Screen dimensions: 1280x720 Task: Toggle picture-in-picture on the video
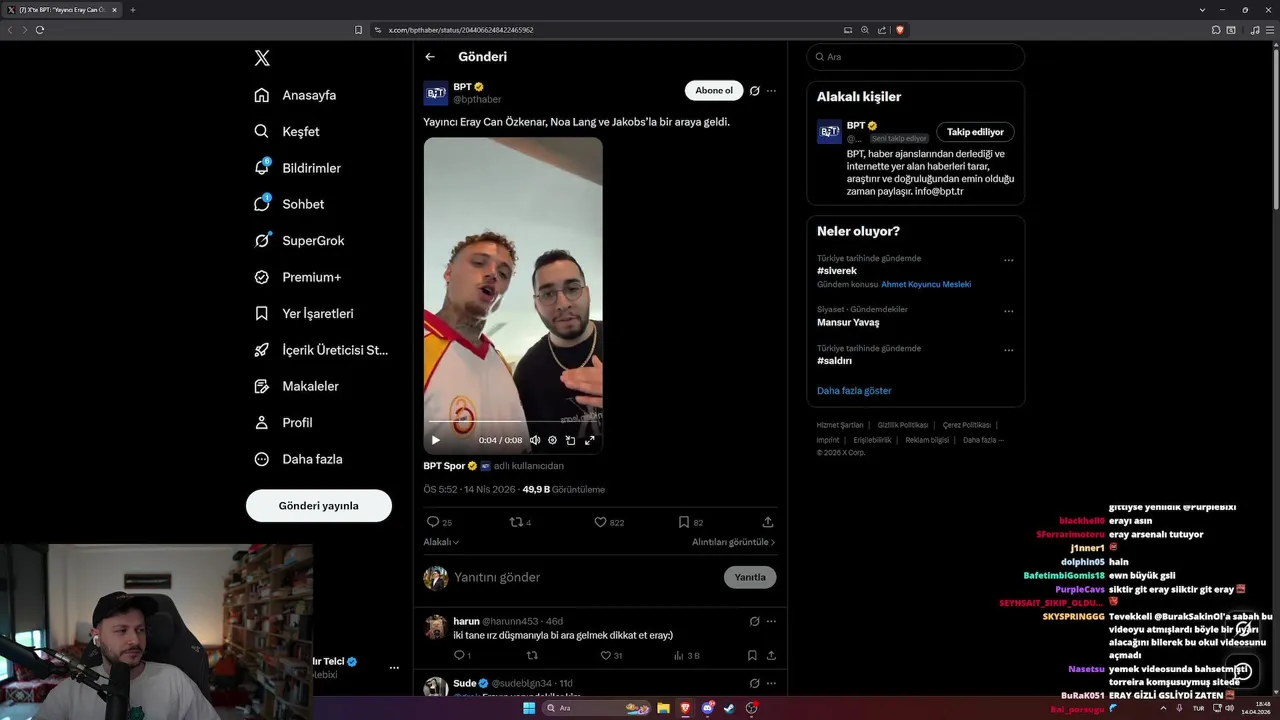pyautogui.click(x=570, y=440)
